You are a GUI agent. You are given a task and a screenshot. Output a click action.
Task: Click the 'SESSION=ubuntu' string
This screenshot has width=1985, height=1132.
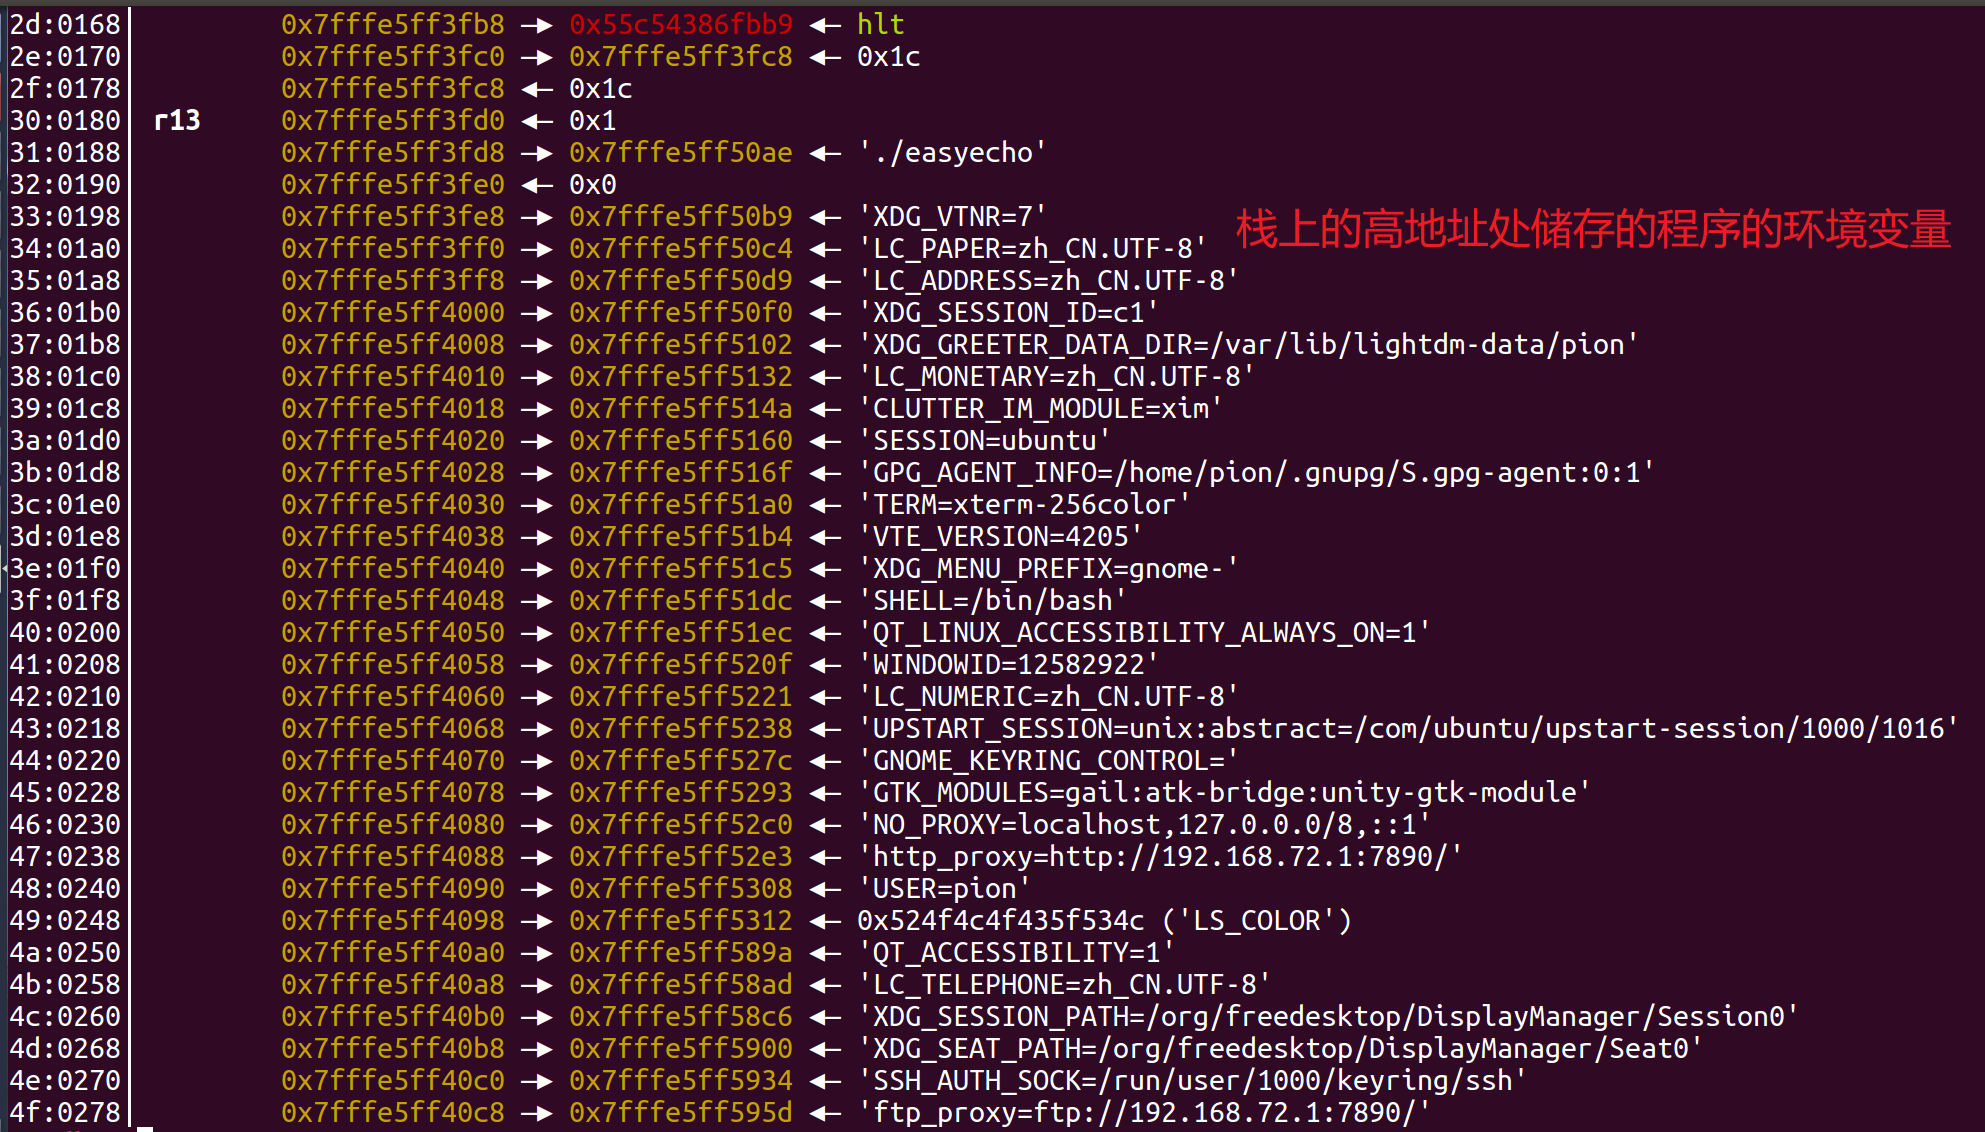tap(984, 441)
